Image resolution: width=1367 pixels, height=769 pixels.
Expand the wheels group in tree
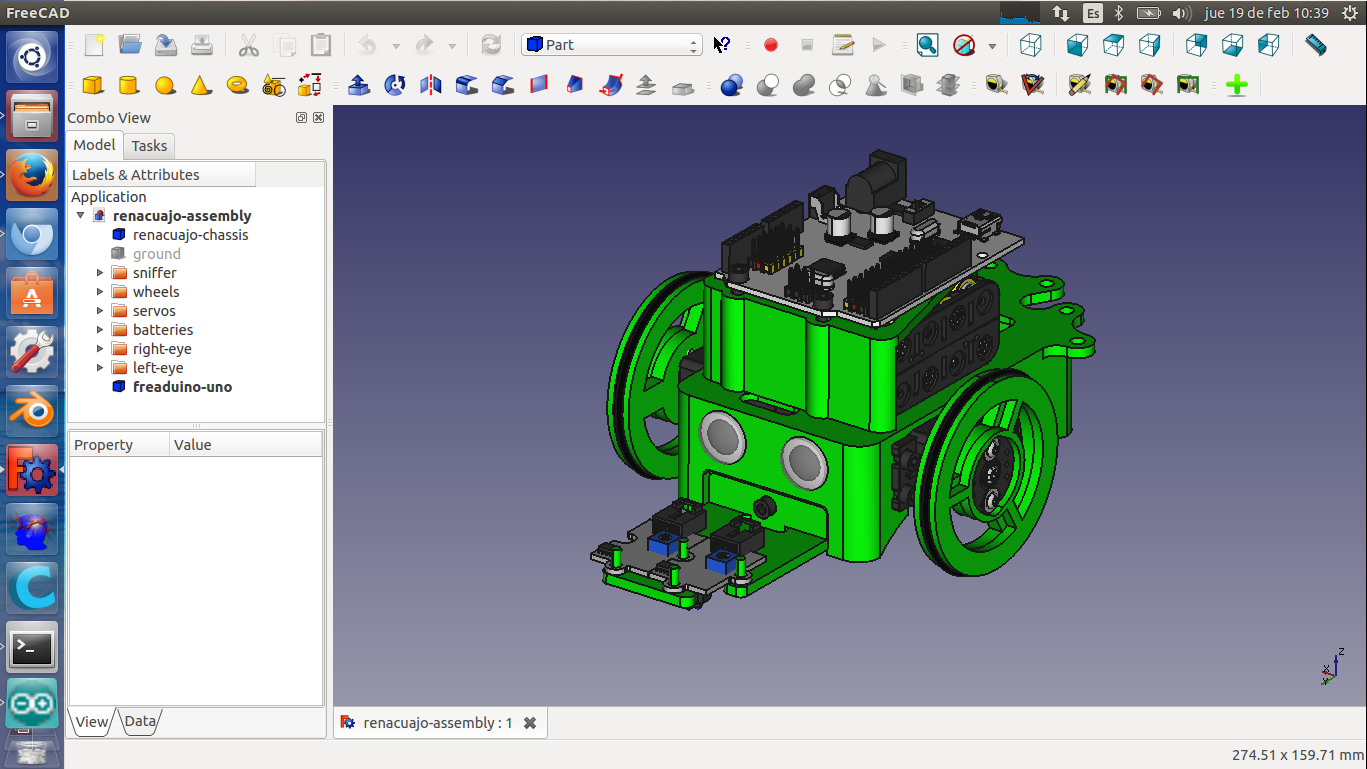[100, 292]
